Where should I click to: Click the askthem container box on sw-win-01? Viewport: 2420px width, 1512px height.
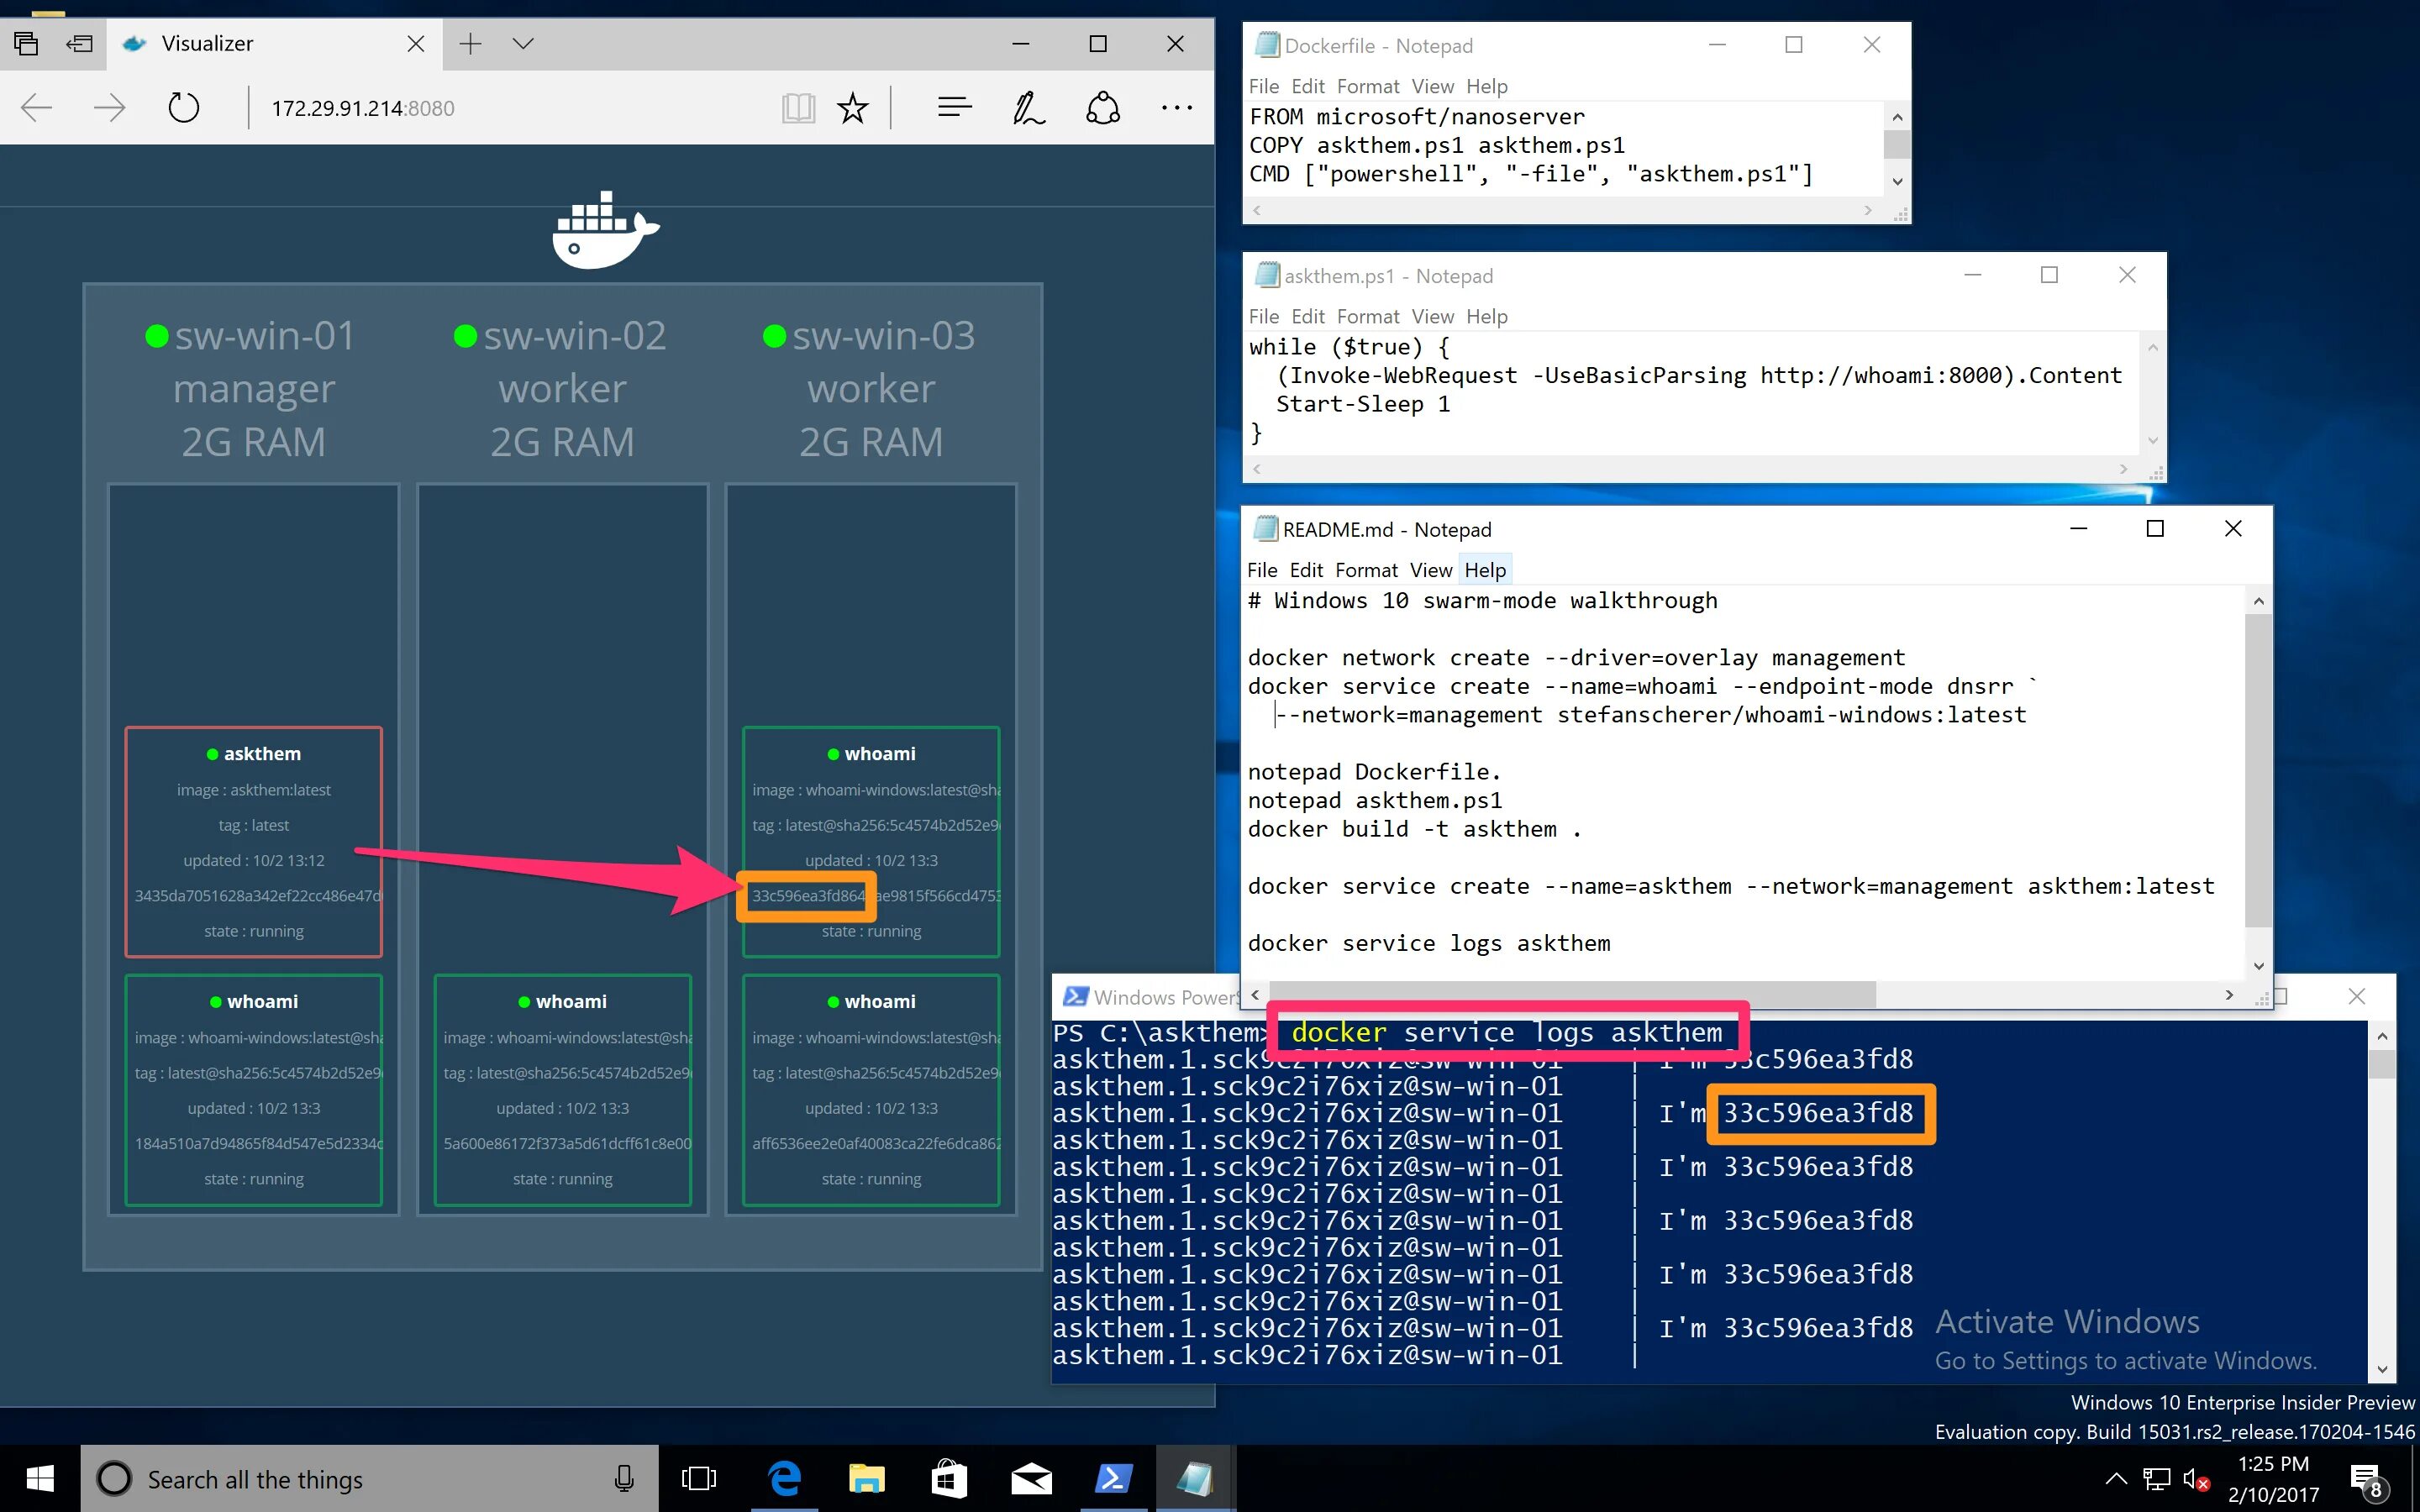[x=253, y=841]
